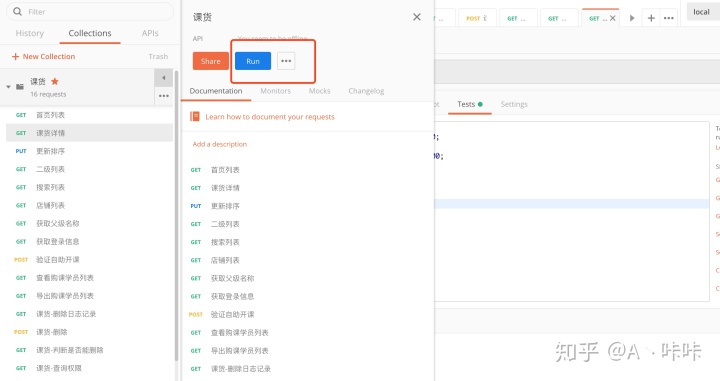
Task: Select 更新排序 in the documentation request list
Action: tap(225, 206)
